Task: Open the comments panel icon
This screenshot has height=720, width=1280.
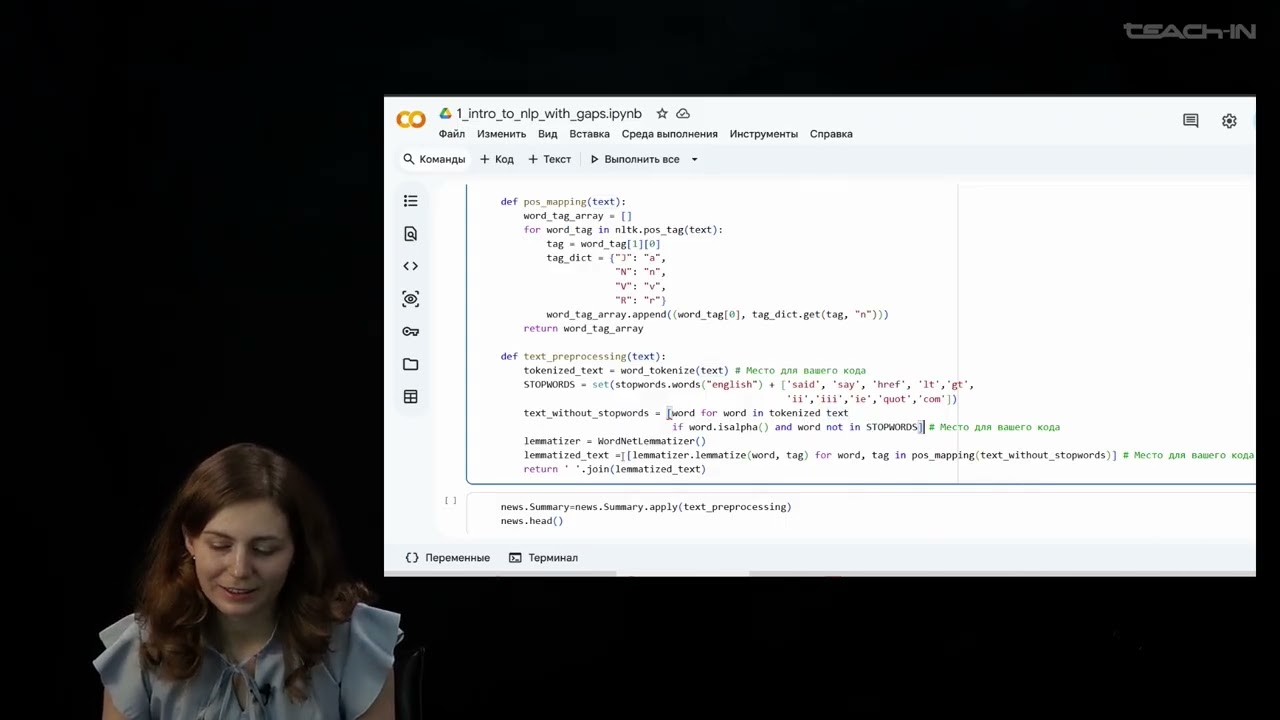Action: pos(1190,120)
